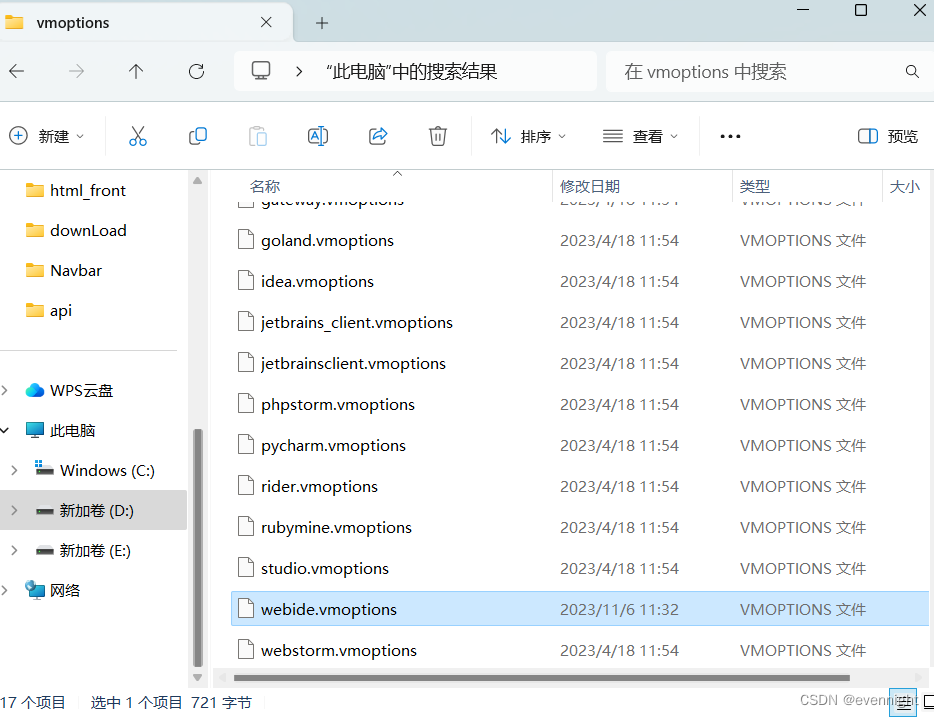Select the WPS云盘 cloud icon
Image resolution: width=934 pixels, height=717 pixels.
[35, 391]
